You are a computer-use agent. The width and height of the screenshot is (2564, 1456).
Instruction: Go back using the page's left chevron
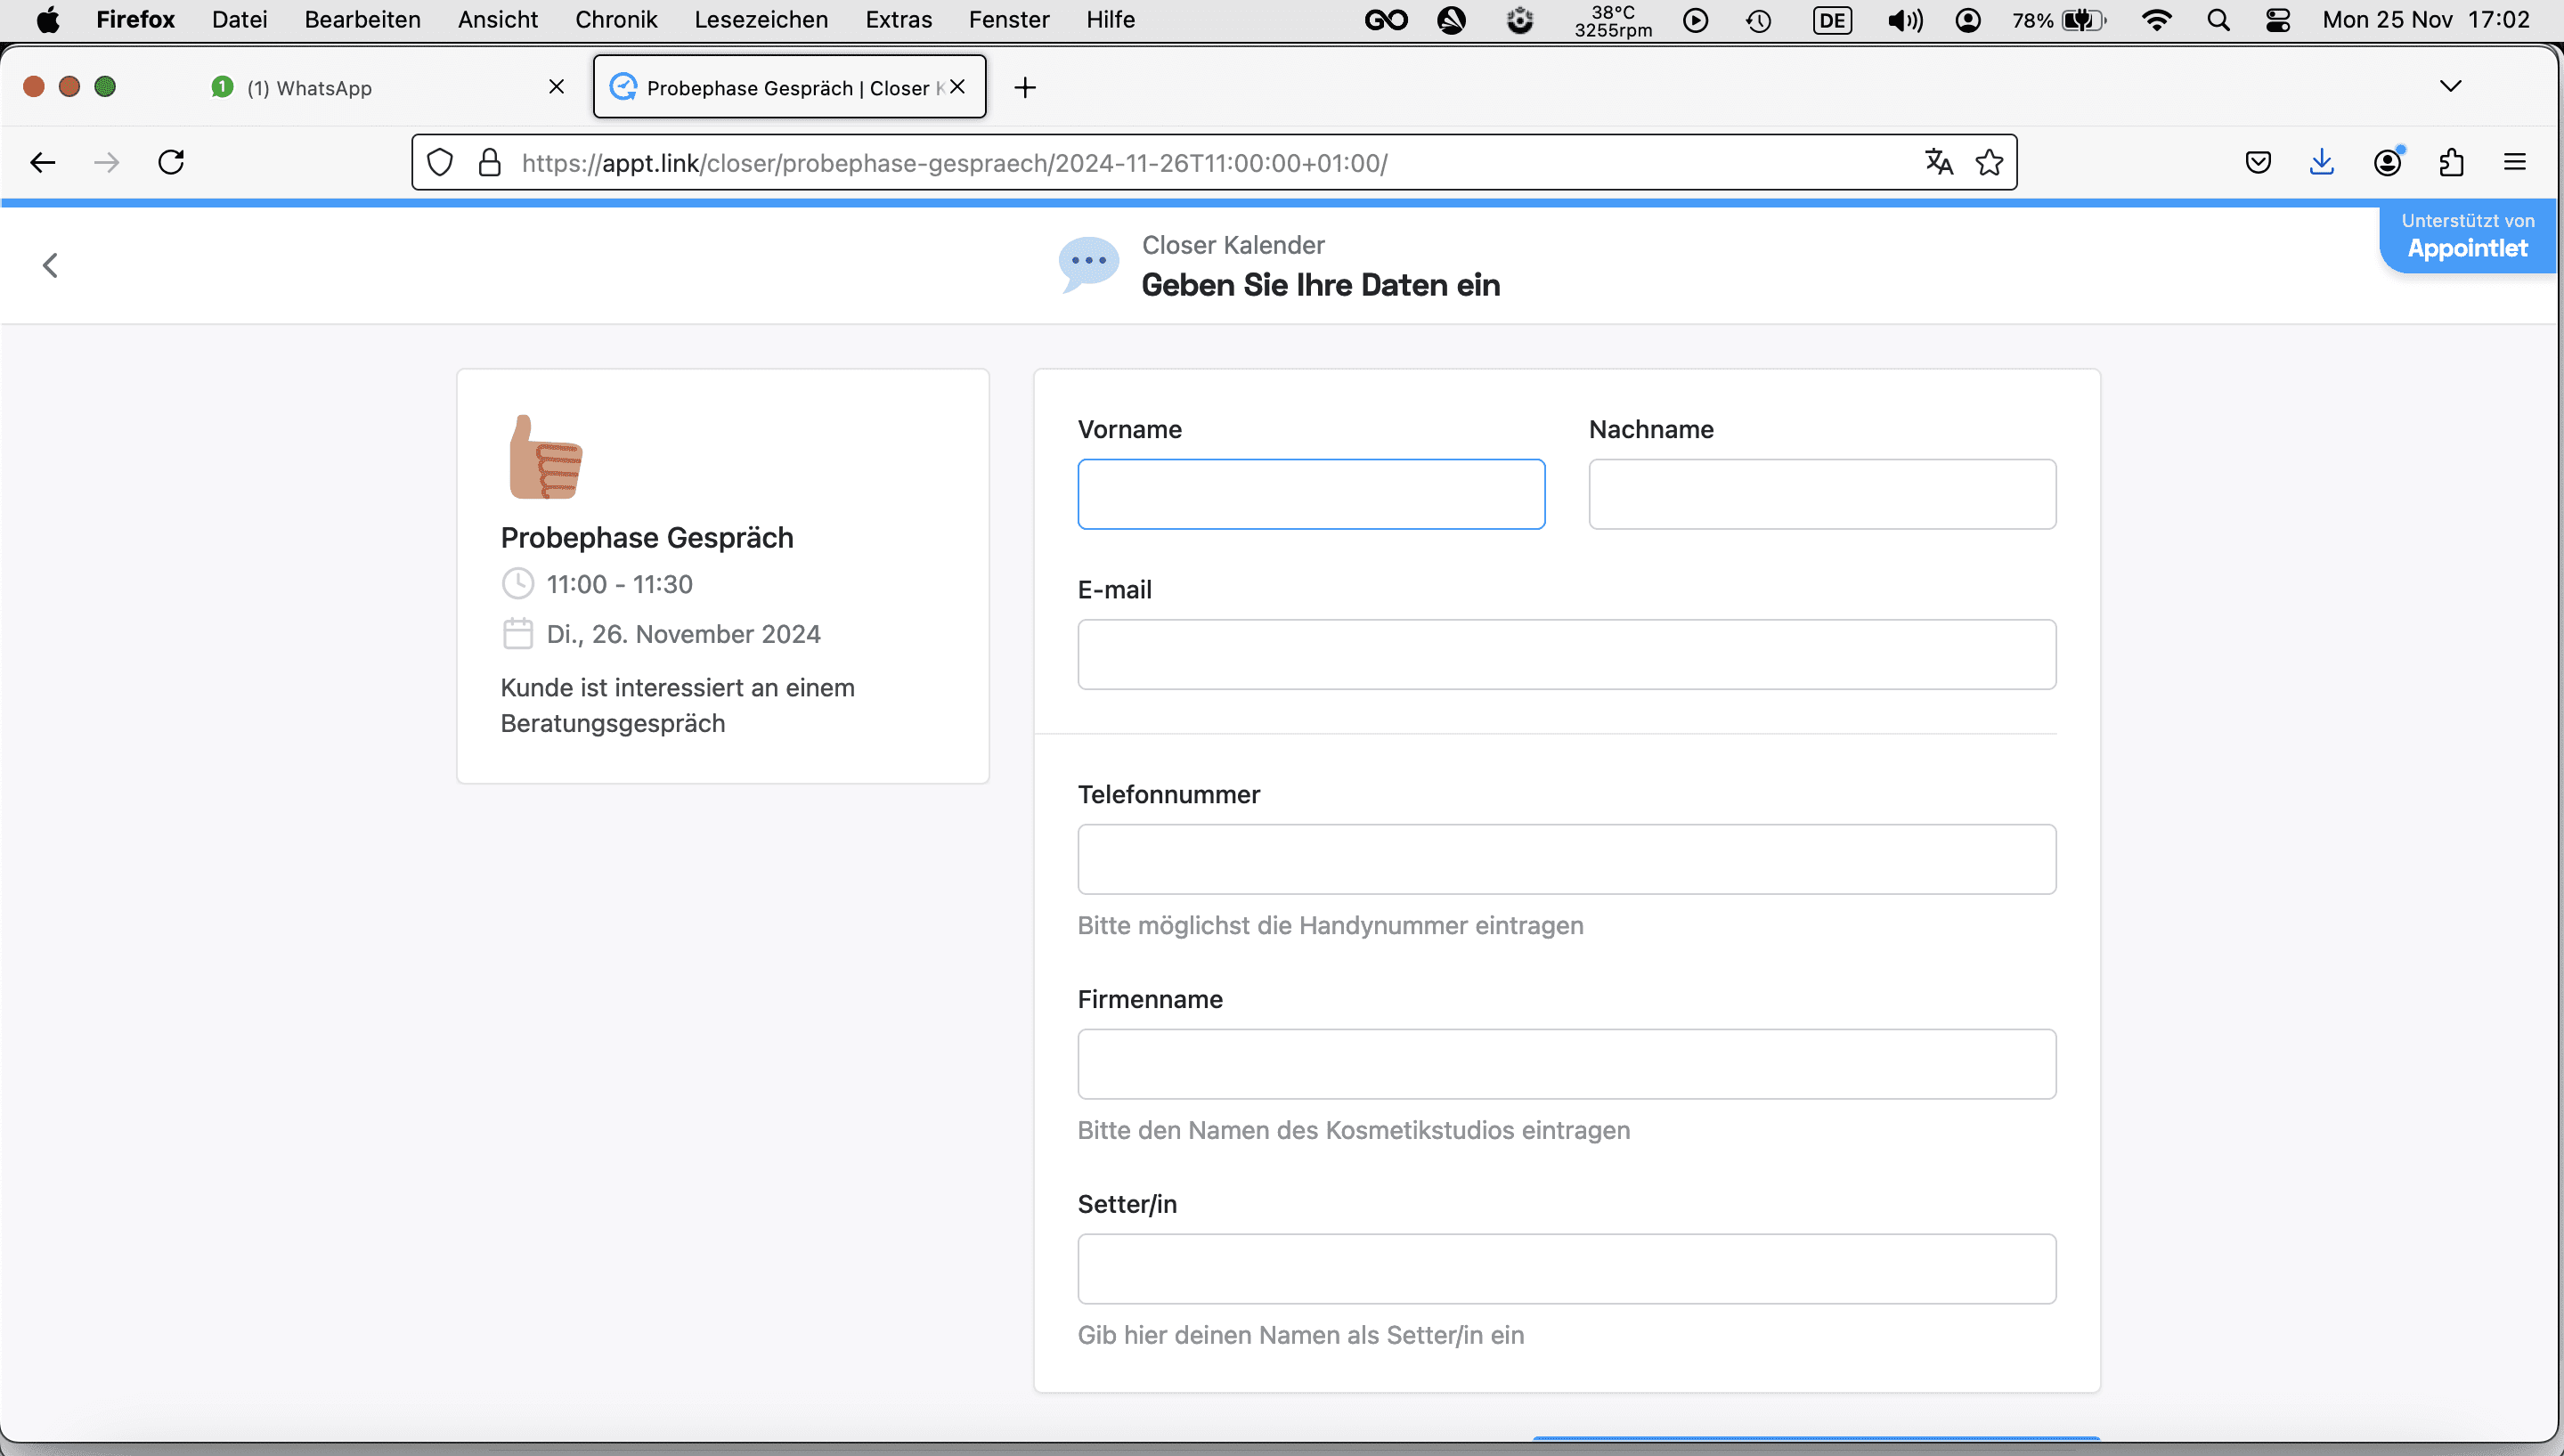[x=50, y=265]
